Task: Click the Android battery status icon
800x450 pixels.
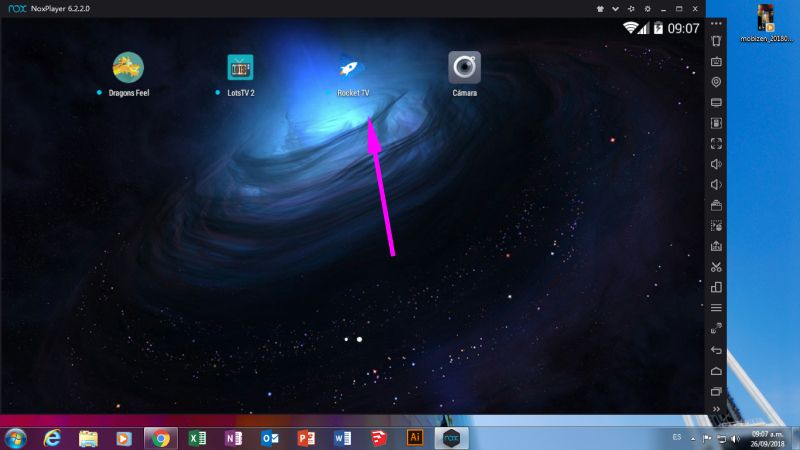Action: pyautogui.click(x=658, y=28)
